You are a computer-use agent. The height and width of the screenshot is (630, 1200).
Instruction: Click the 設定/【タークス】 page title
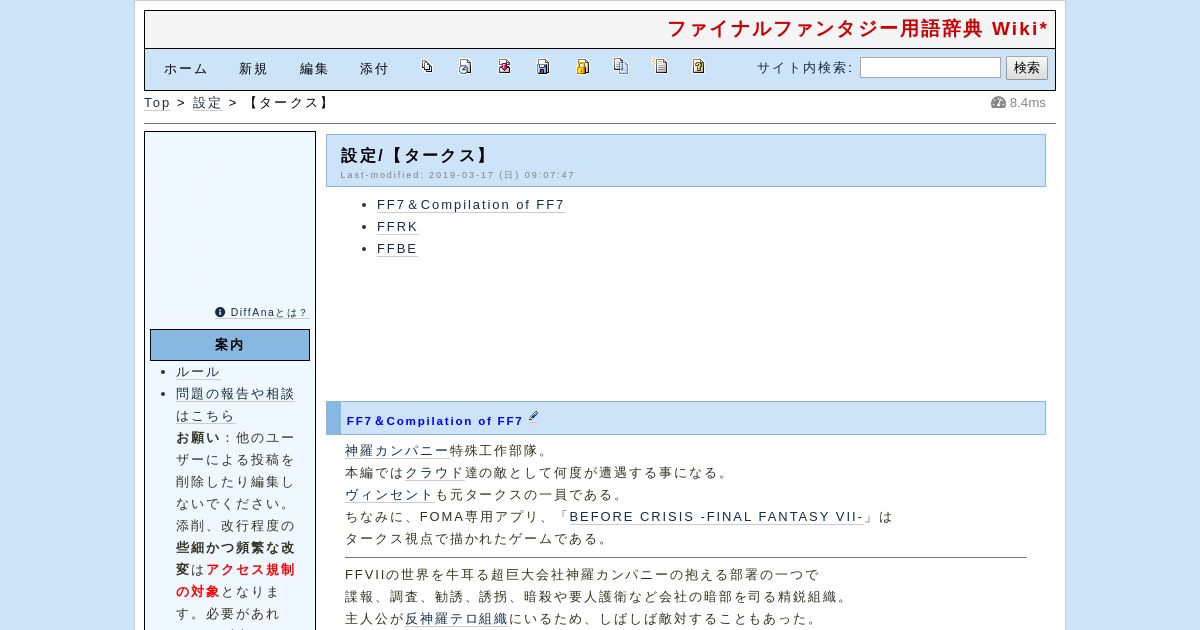tap(416, 156)
